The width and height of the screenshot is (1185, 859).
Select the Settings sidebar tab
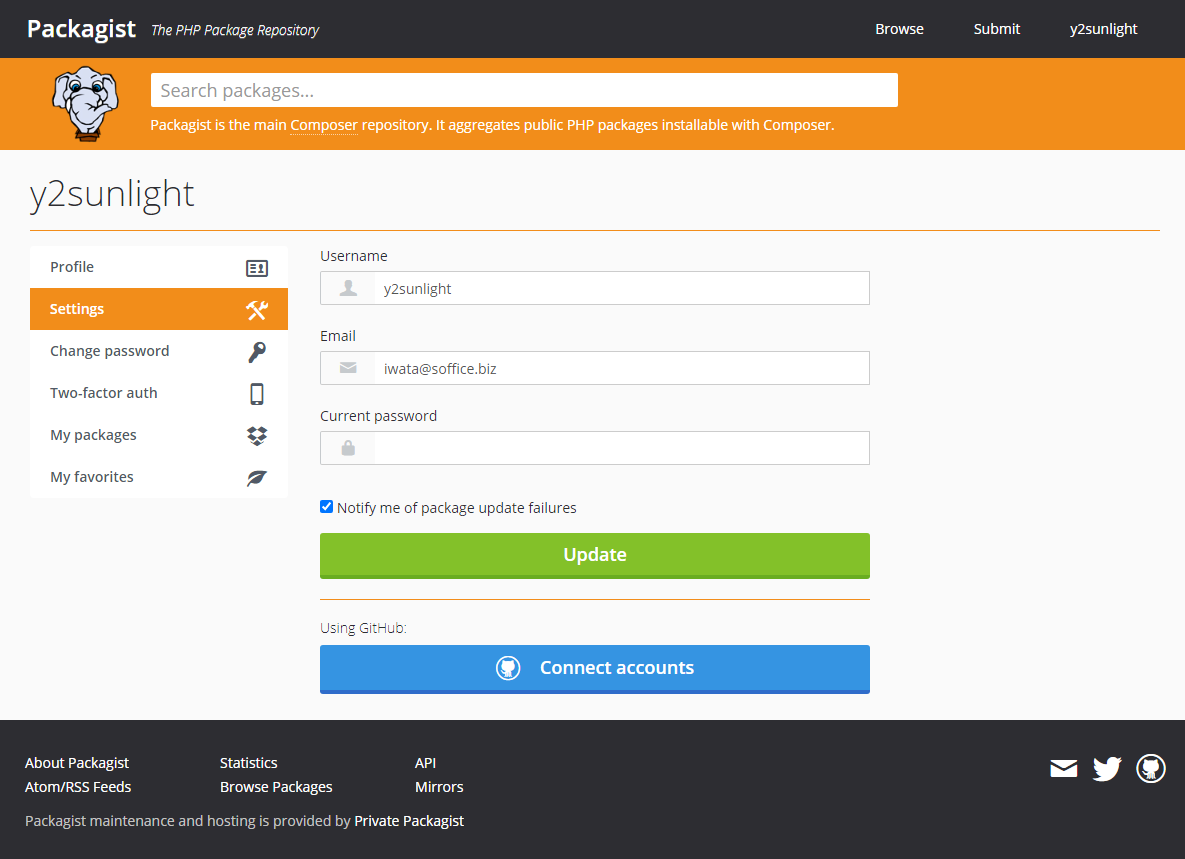[x=159, y=309]
